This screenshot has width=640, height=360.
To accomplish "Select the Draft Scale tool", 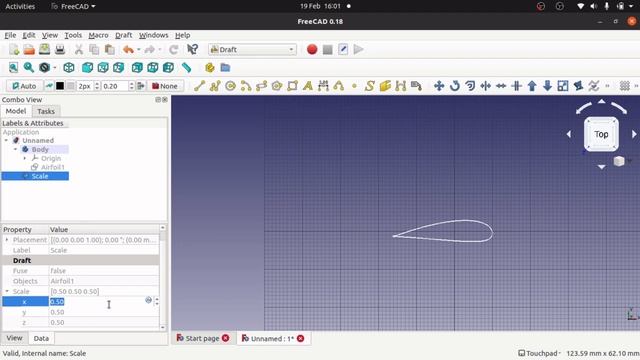I will click(x=563, y=86).
